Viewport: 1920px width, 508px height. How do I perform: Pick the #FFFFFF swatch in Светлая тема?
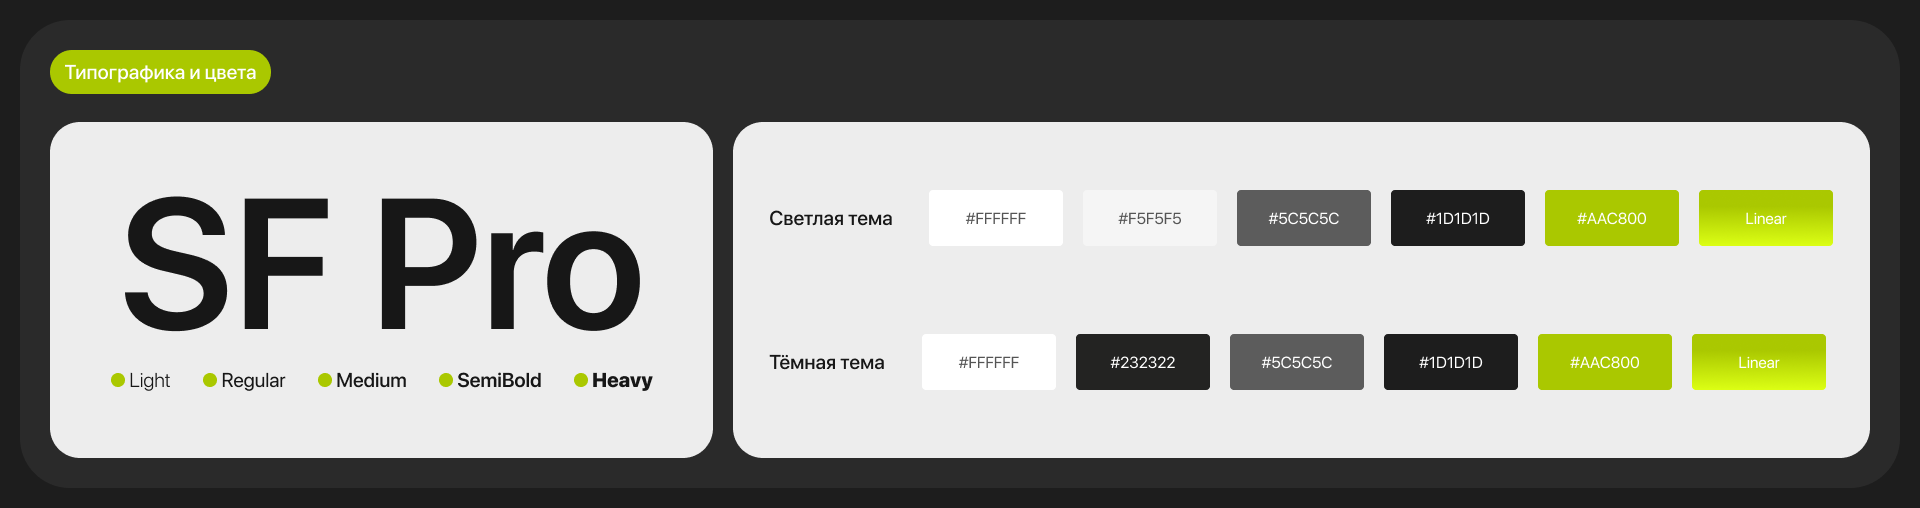click(x=995, y=218)
